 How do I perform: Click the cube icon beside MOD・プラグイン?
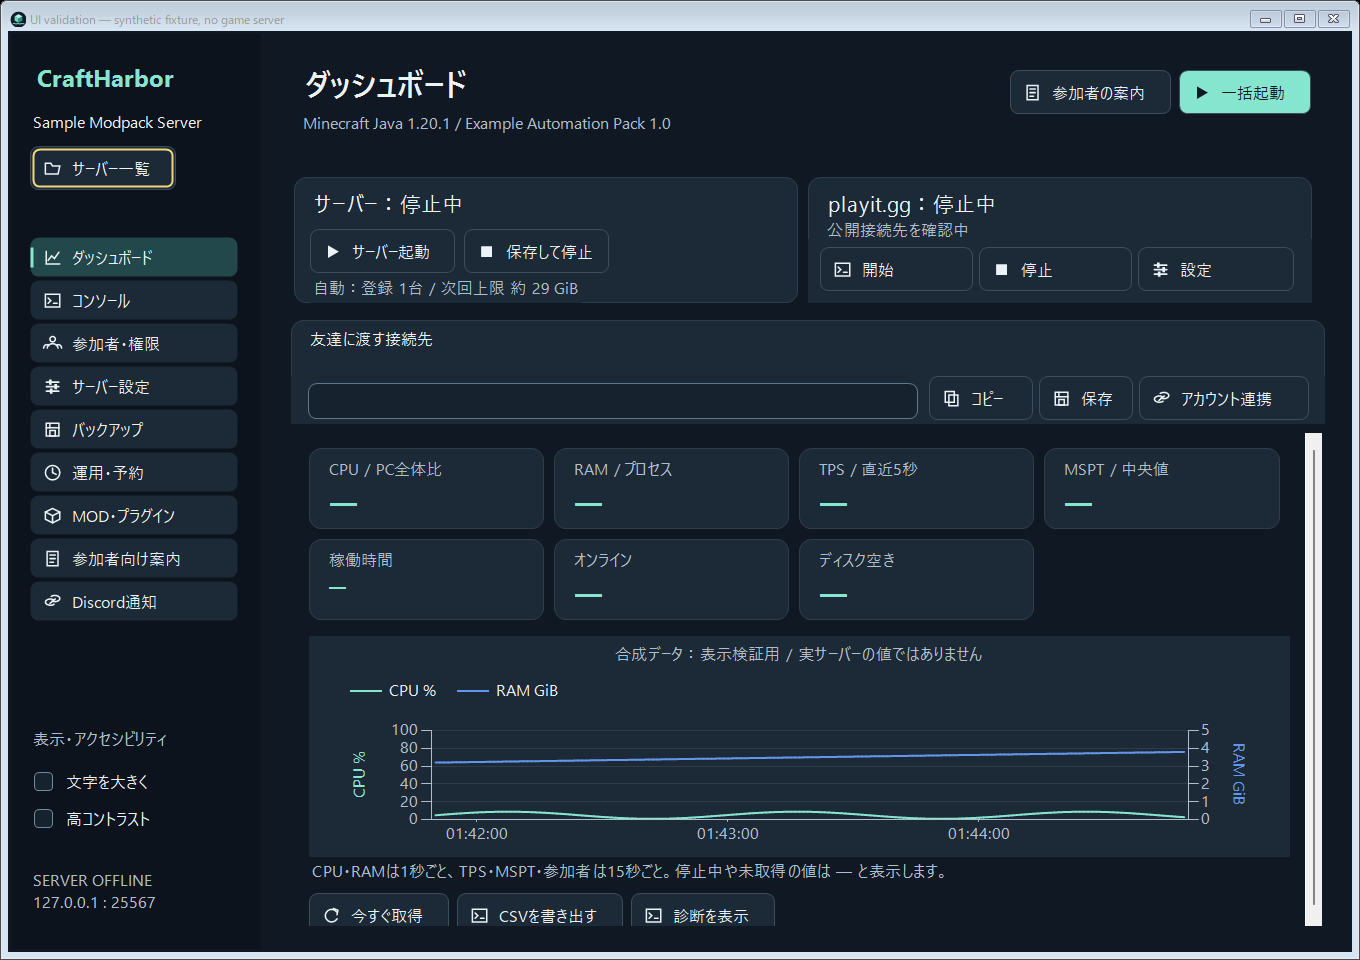[x=53, y=516]
